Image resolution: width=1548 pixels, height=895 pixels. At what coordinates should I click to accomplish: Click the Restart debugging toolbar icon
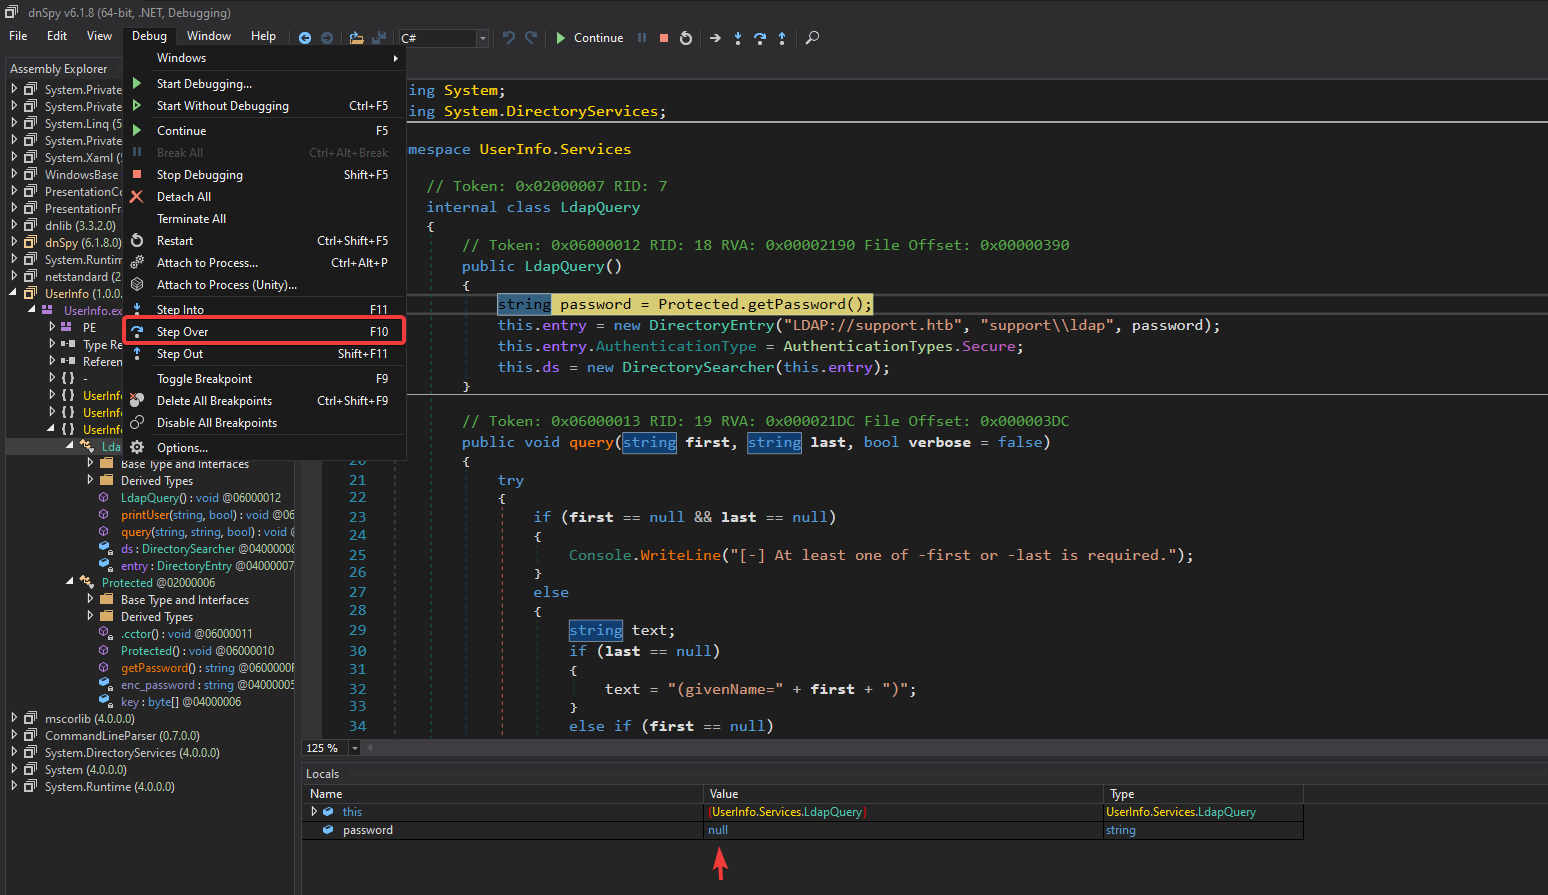point(686,38)
